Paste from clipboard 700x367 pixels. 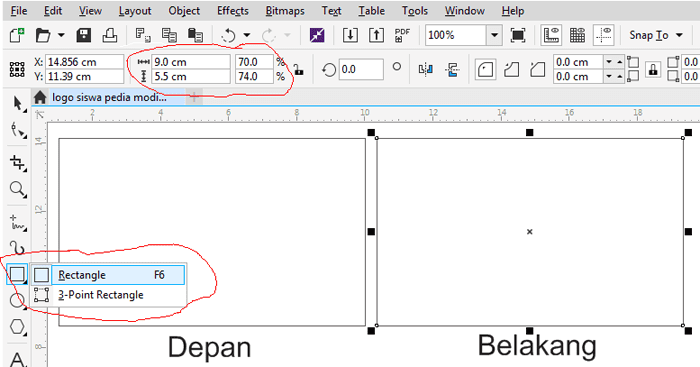[x=195, y=35]
